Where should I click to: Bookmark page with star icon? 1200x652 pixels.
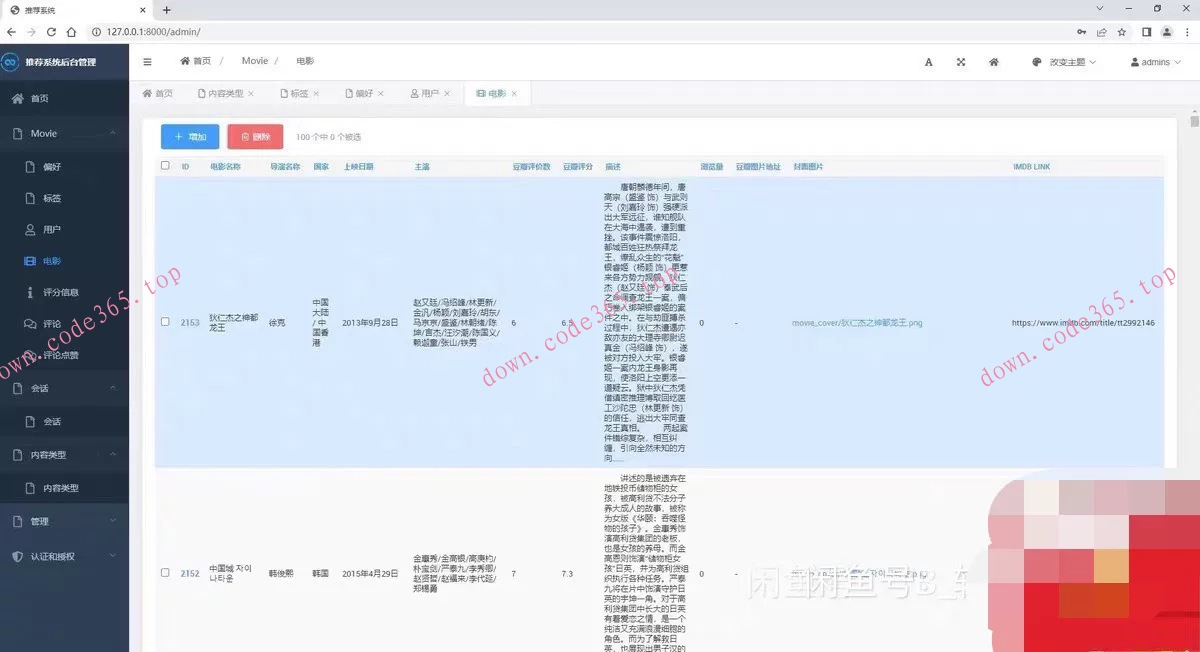(x=1120, y=32)
